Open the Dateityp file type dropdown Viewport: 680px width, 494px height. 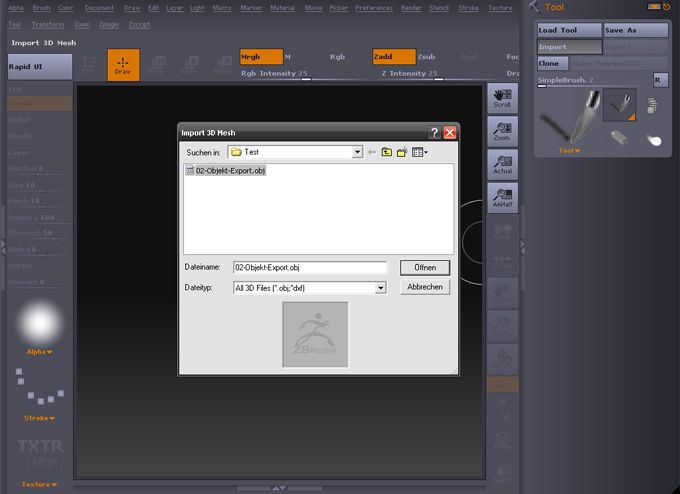tap(380, 288)
